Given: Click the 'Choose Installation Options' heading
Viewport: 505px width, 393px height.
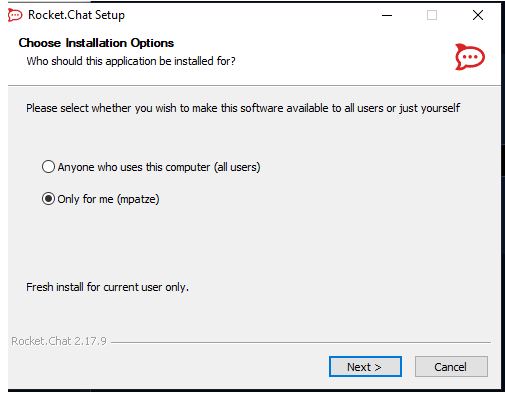Looking at the screenshot, I should tap(96, 43).
